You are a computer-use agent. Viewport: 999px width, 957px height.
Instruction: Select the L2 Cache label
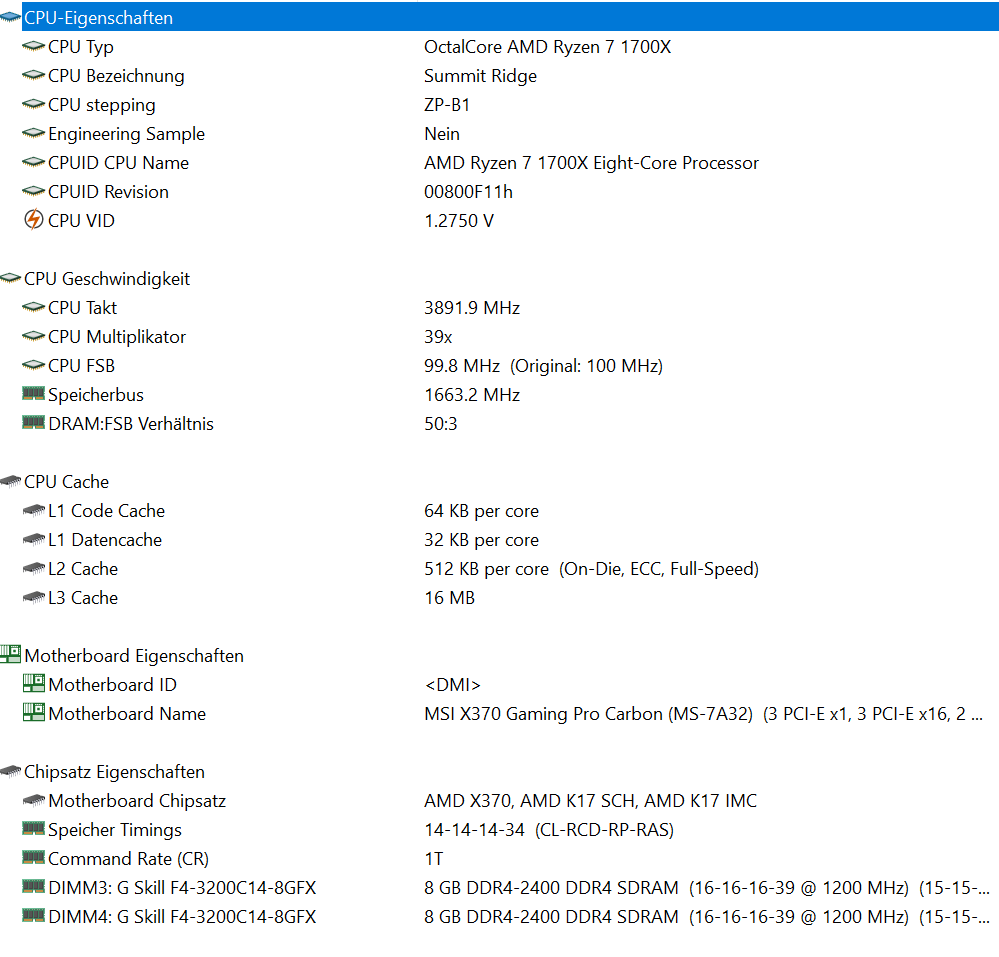pos(83,569)
